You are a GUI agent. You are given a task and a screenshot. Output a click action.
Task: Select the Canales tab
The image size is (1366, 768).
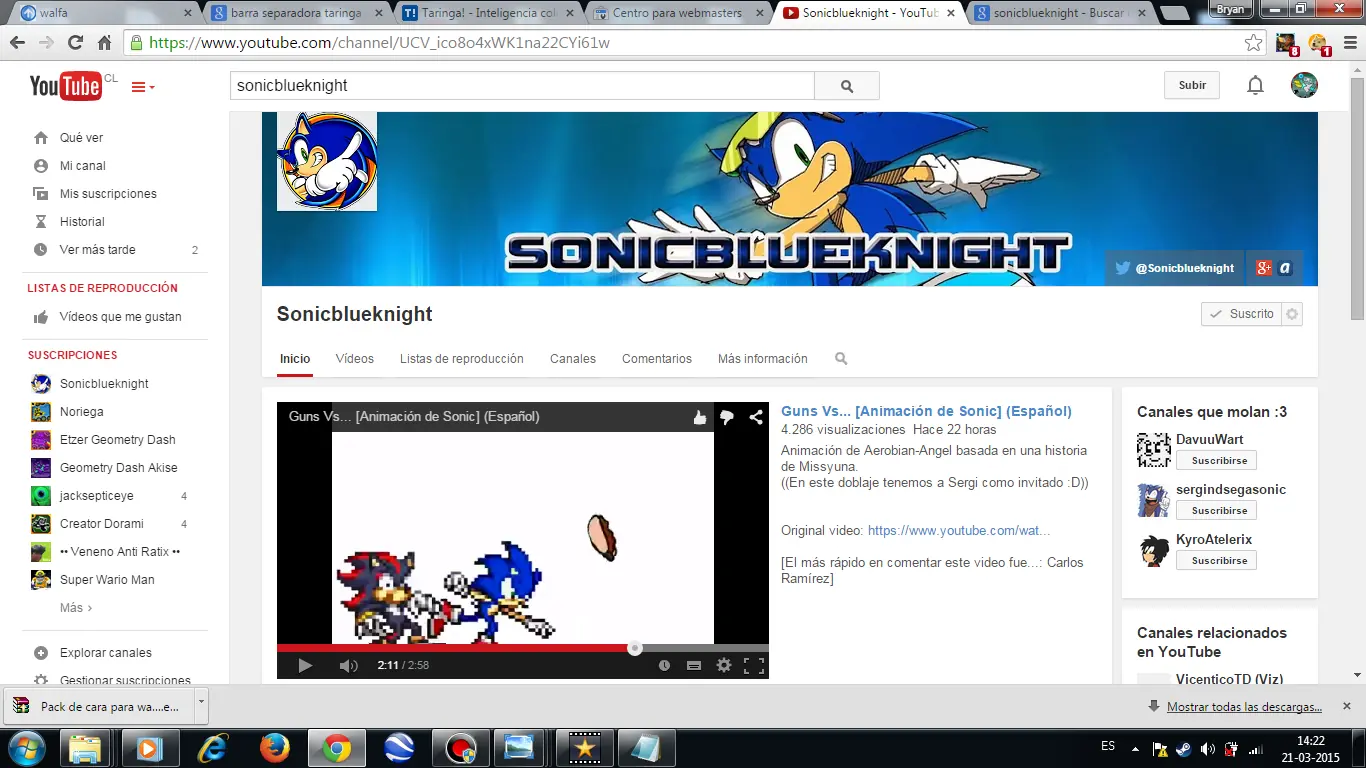pos(573,359)
